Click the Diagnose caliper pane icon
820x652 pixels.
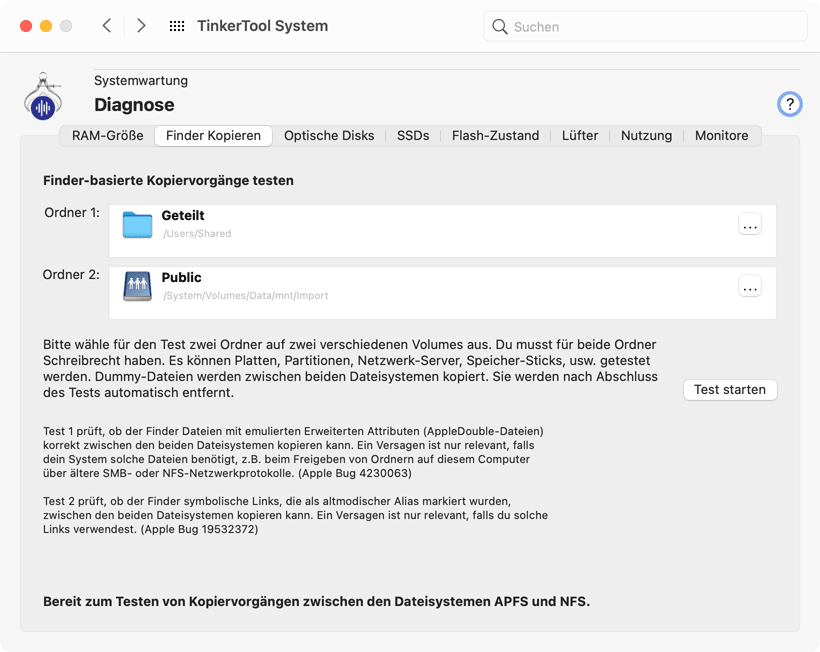(x=43, y=96)
